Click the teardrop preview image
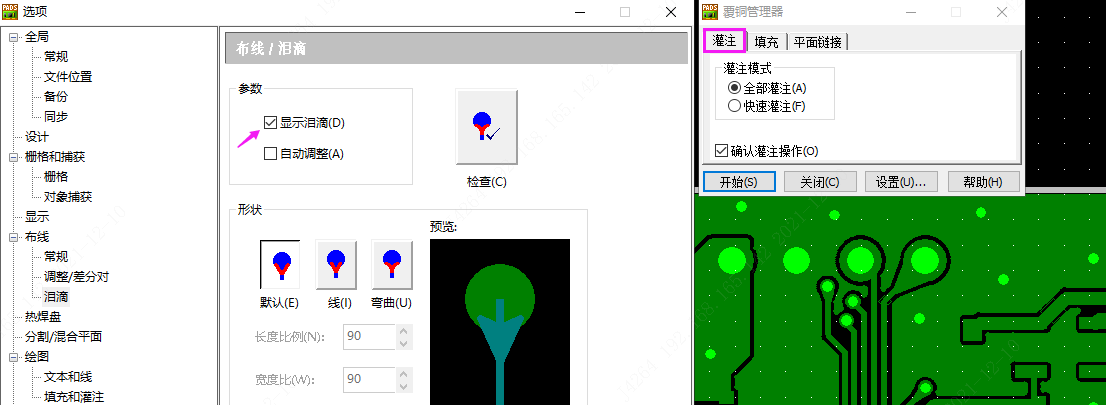1106x405 pixels. (x=499, y=322)
